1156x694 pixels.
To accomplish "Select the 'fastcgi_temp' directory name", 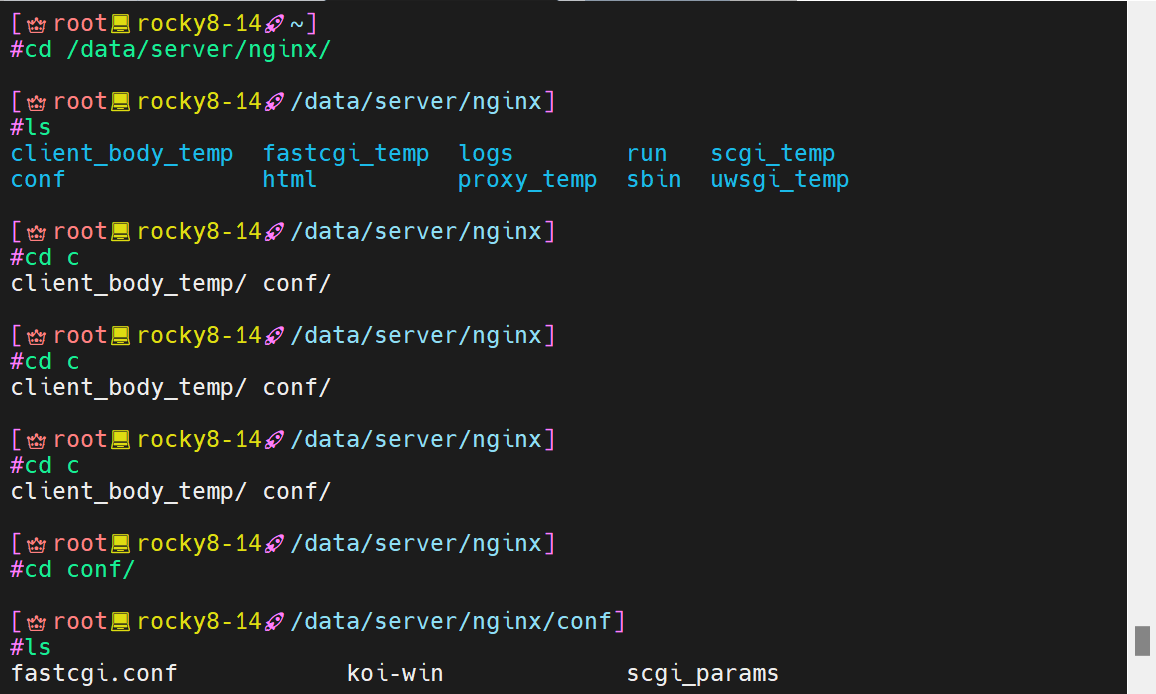I will 346,153.
